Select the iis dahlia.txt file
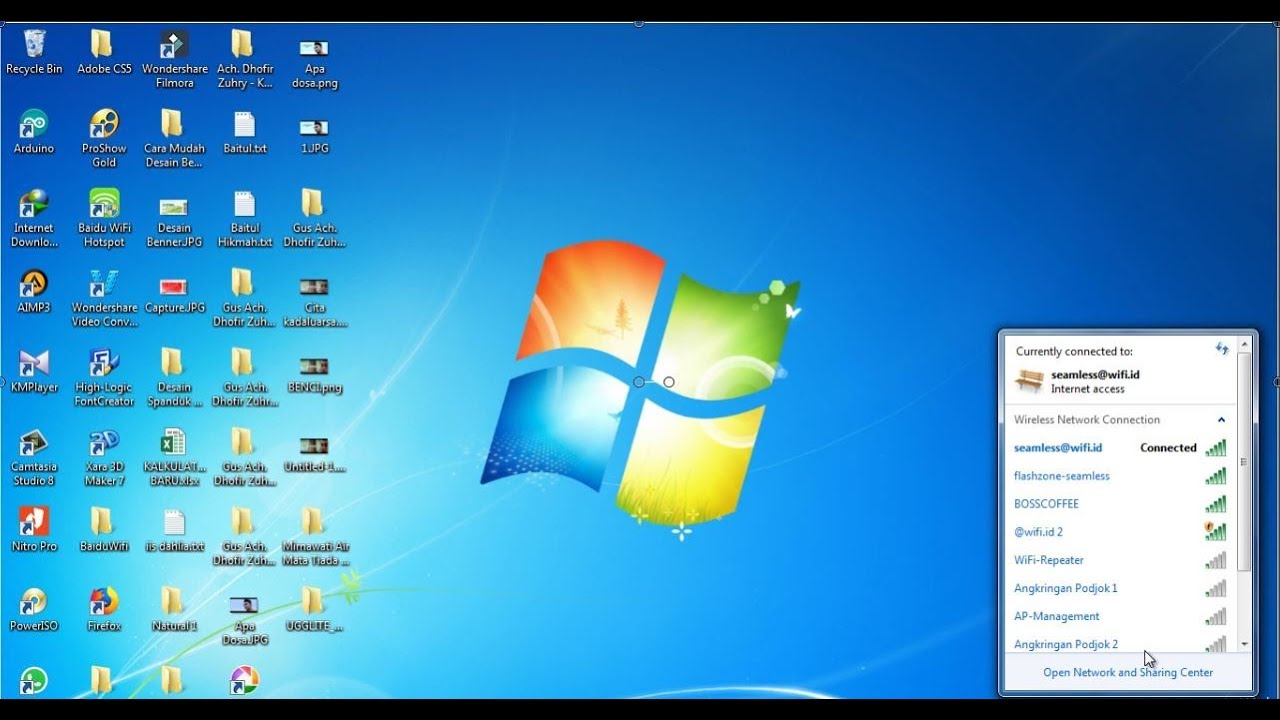 pos(174,530)
